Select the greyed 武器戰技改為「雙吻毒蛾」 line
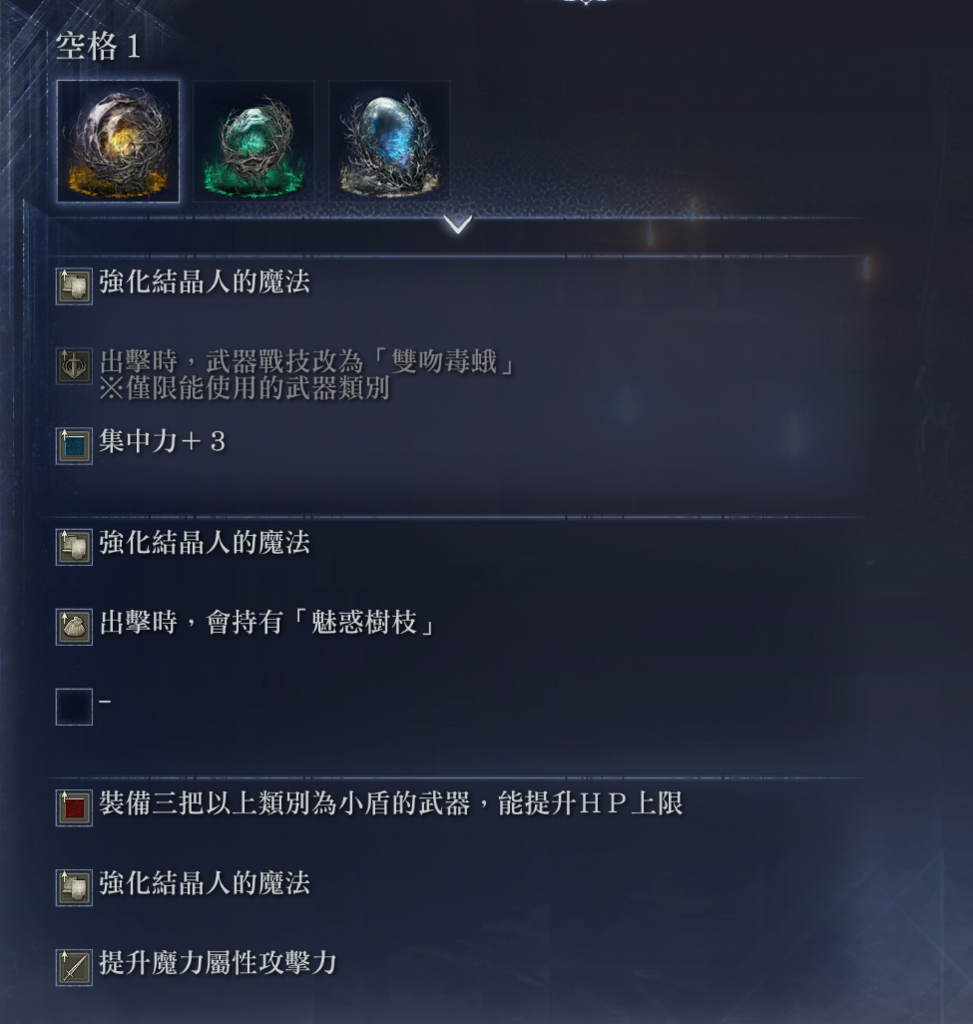 pyautogui.click(x=307, y=361)
